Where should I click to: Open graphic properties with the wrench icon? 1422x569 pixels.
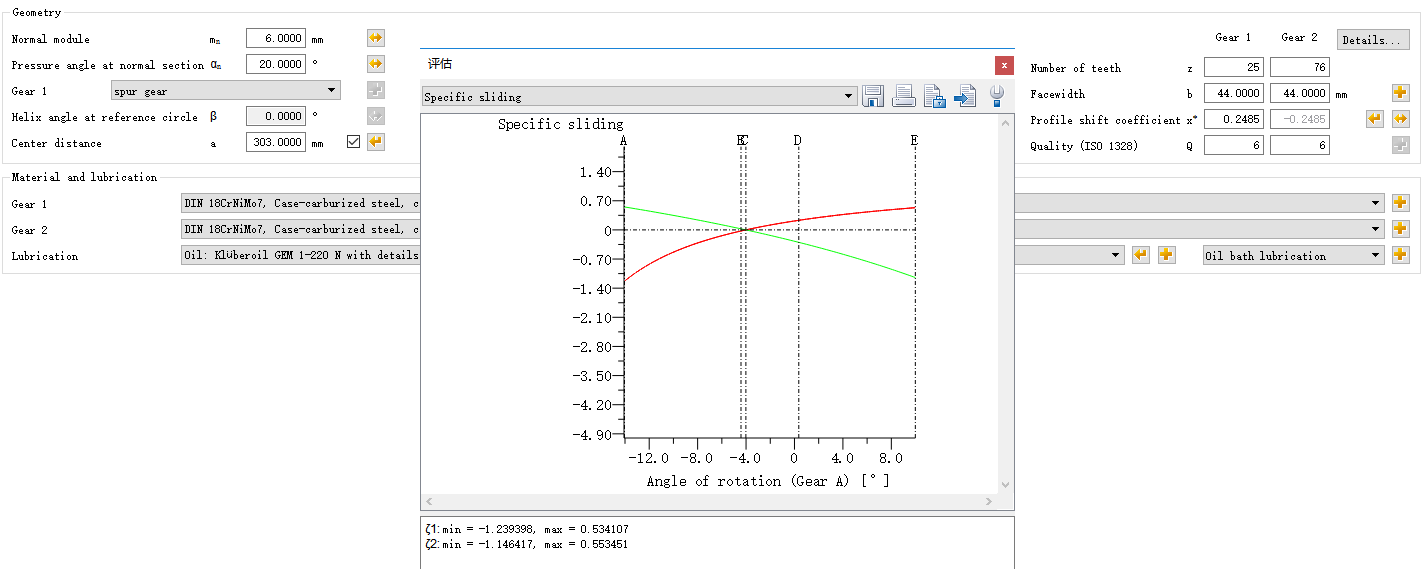996,96
